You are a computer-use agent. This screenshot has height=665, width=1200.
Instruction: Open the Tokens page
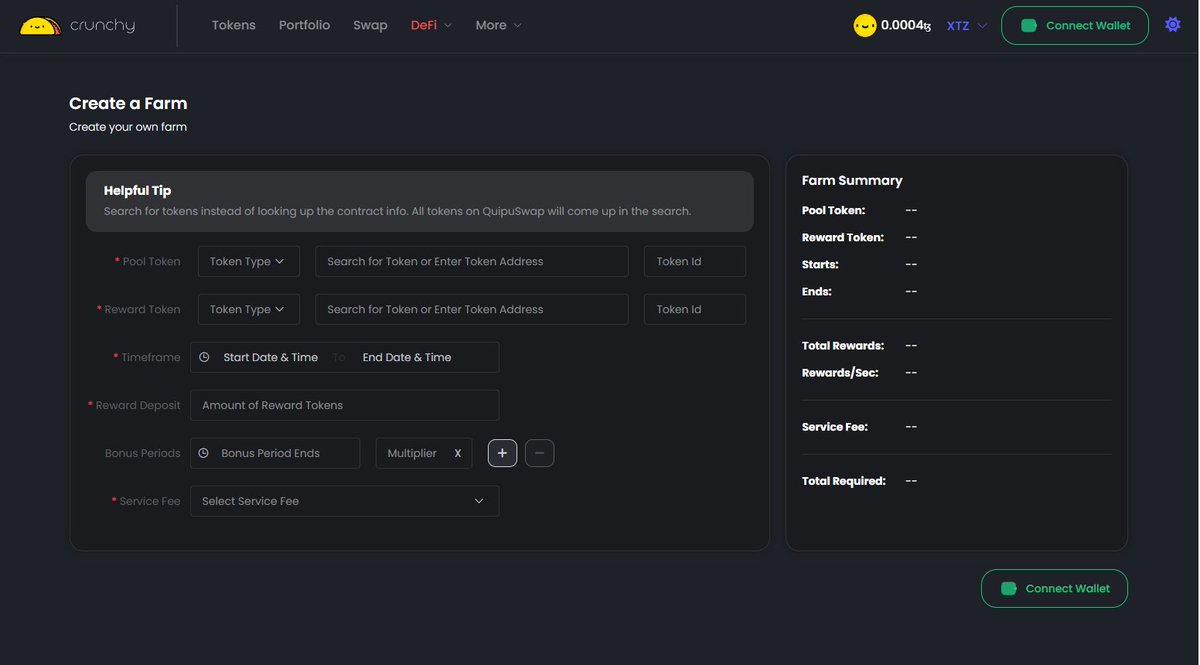point(232,24)
